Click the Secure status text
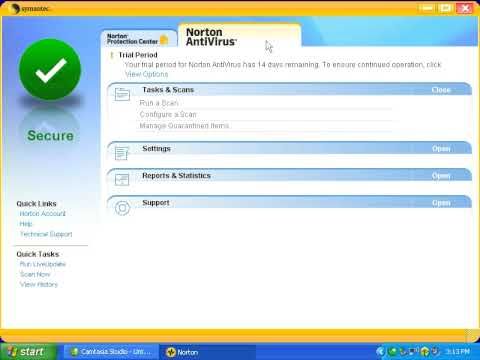 [x=50, y=136]
